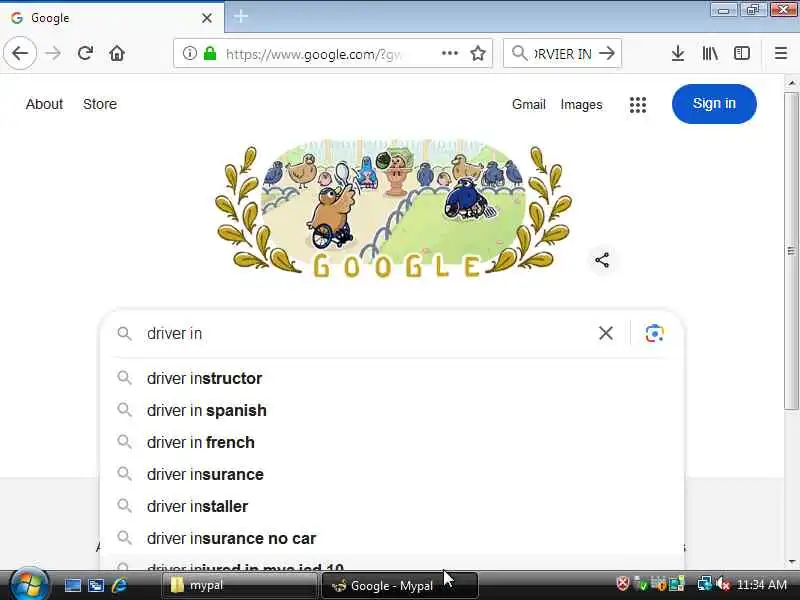Click the forward navigation arrow

point(53,53)
